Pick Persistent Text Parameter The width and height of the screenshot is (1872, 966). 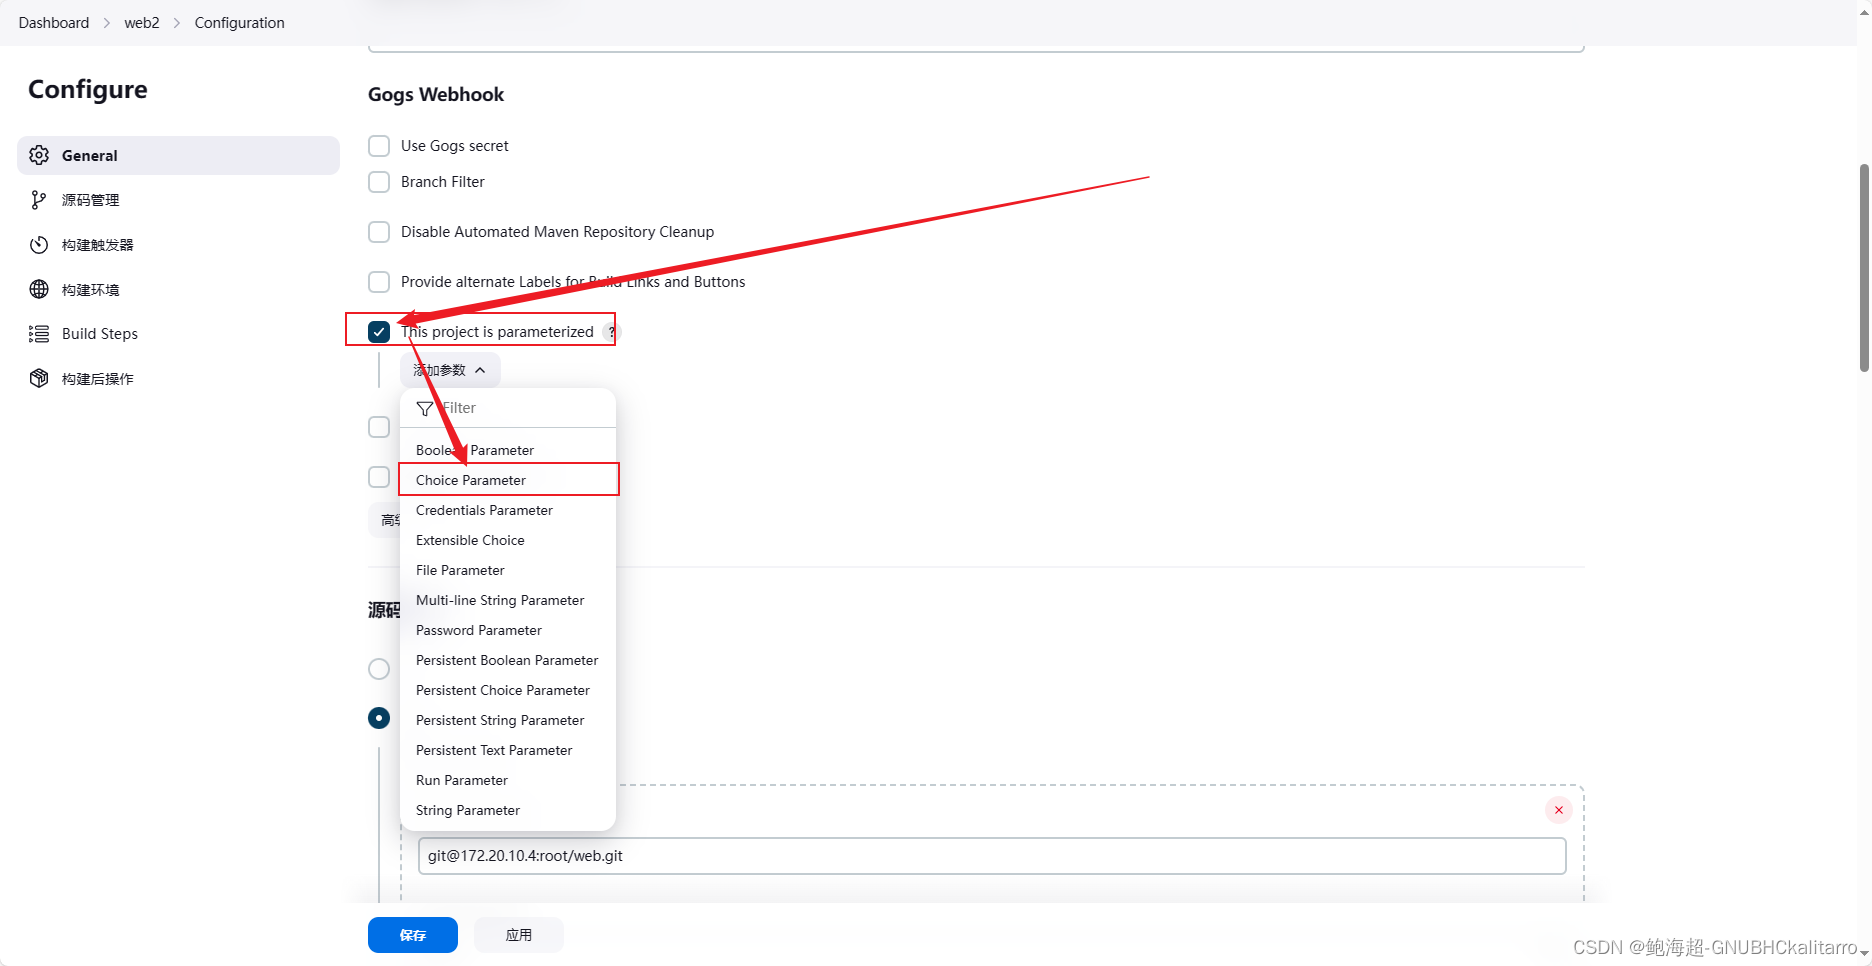pyautogui.click(x=508, y=750)
